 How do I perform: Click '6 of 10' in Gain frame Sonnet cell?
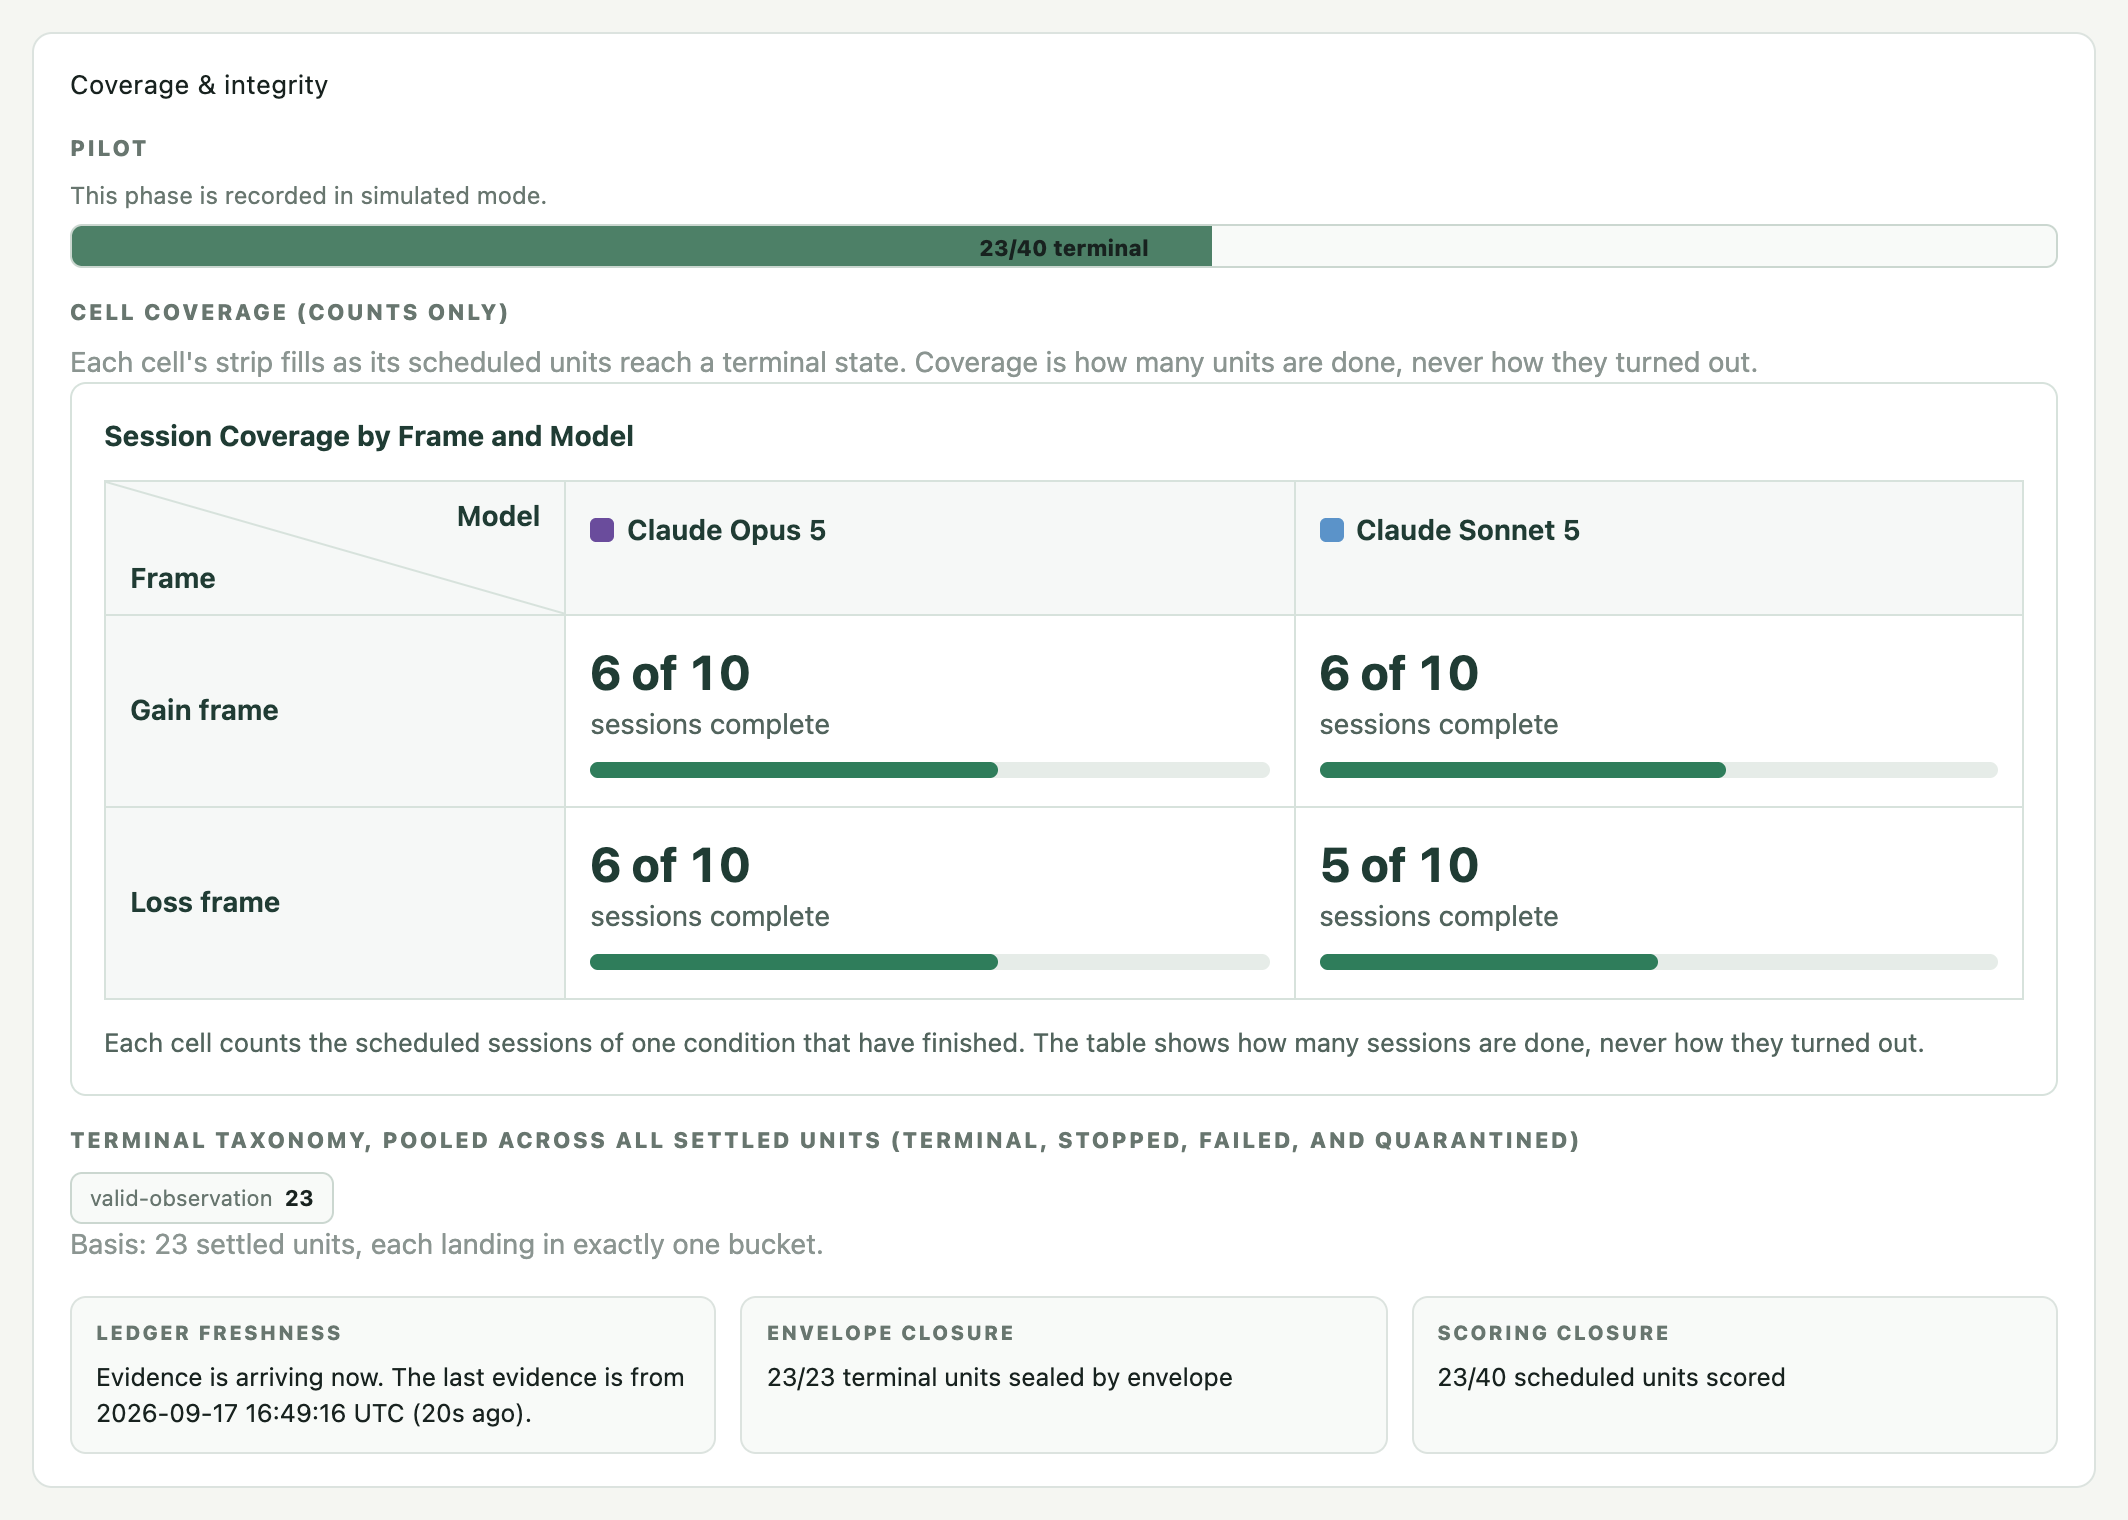1399,673
